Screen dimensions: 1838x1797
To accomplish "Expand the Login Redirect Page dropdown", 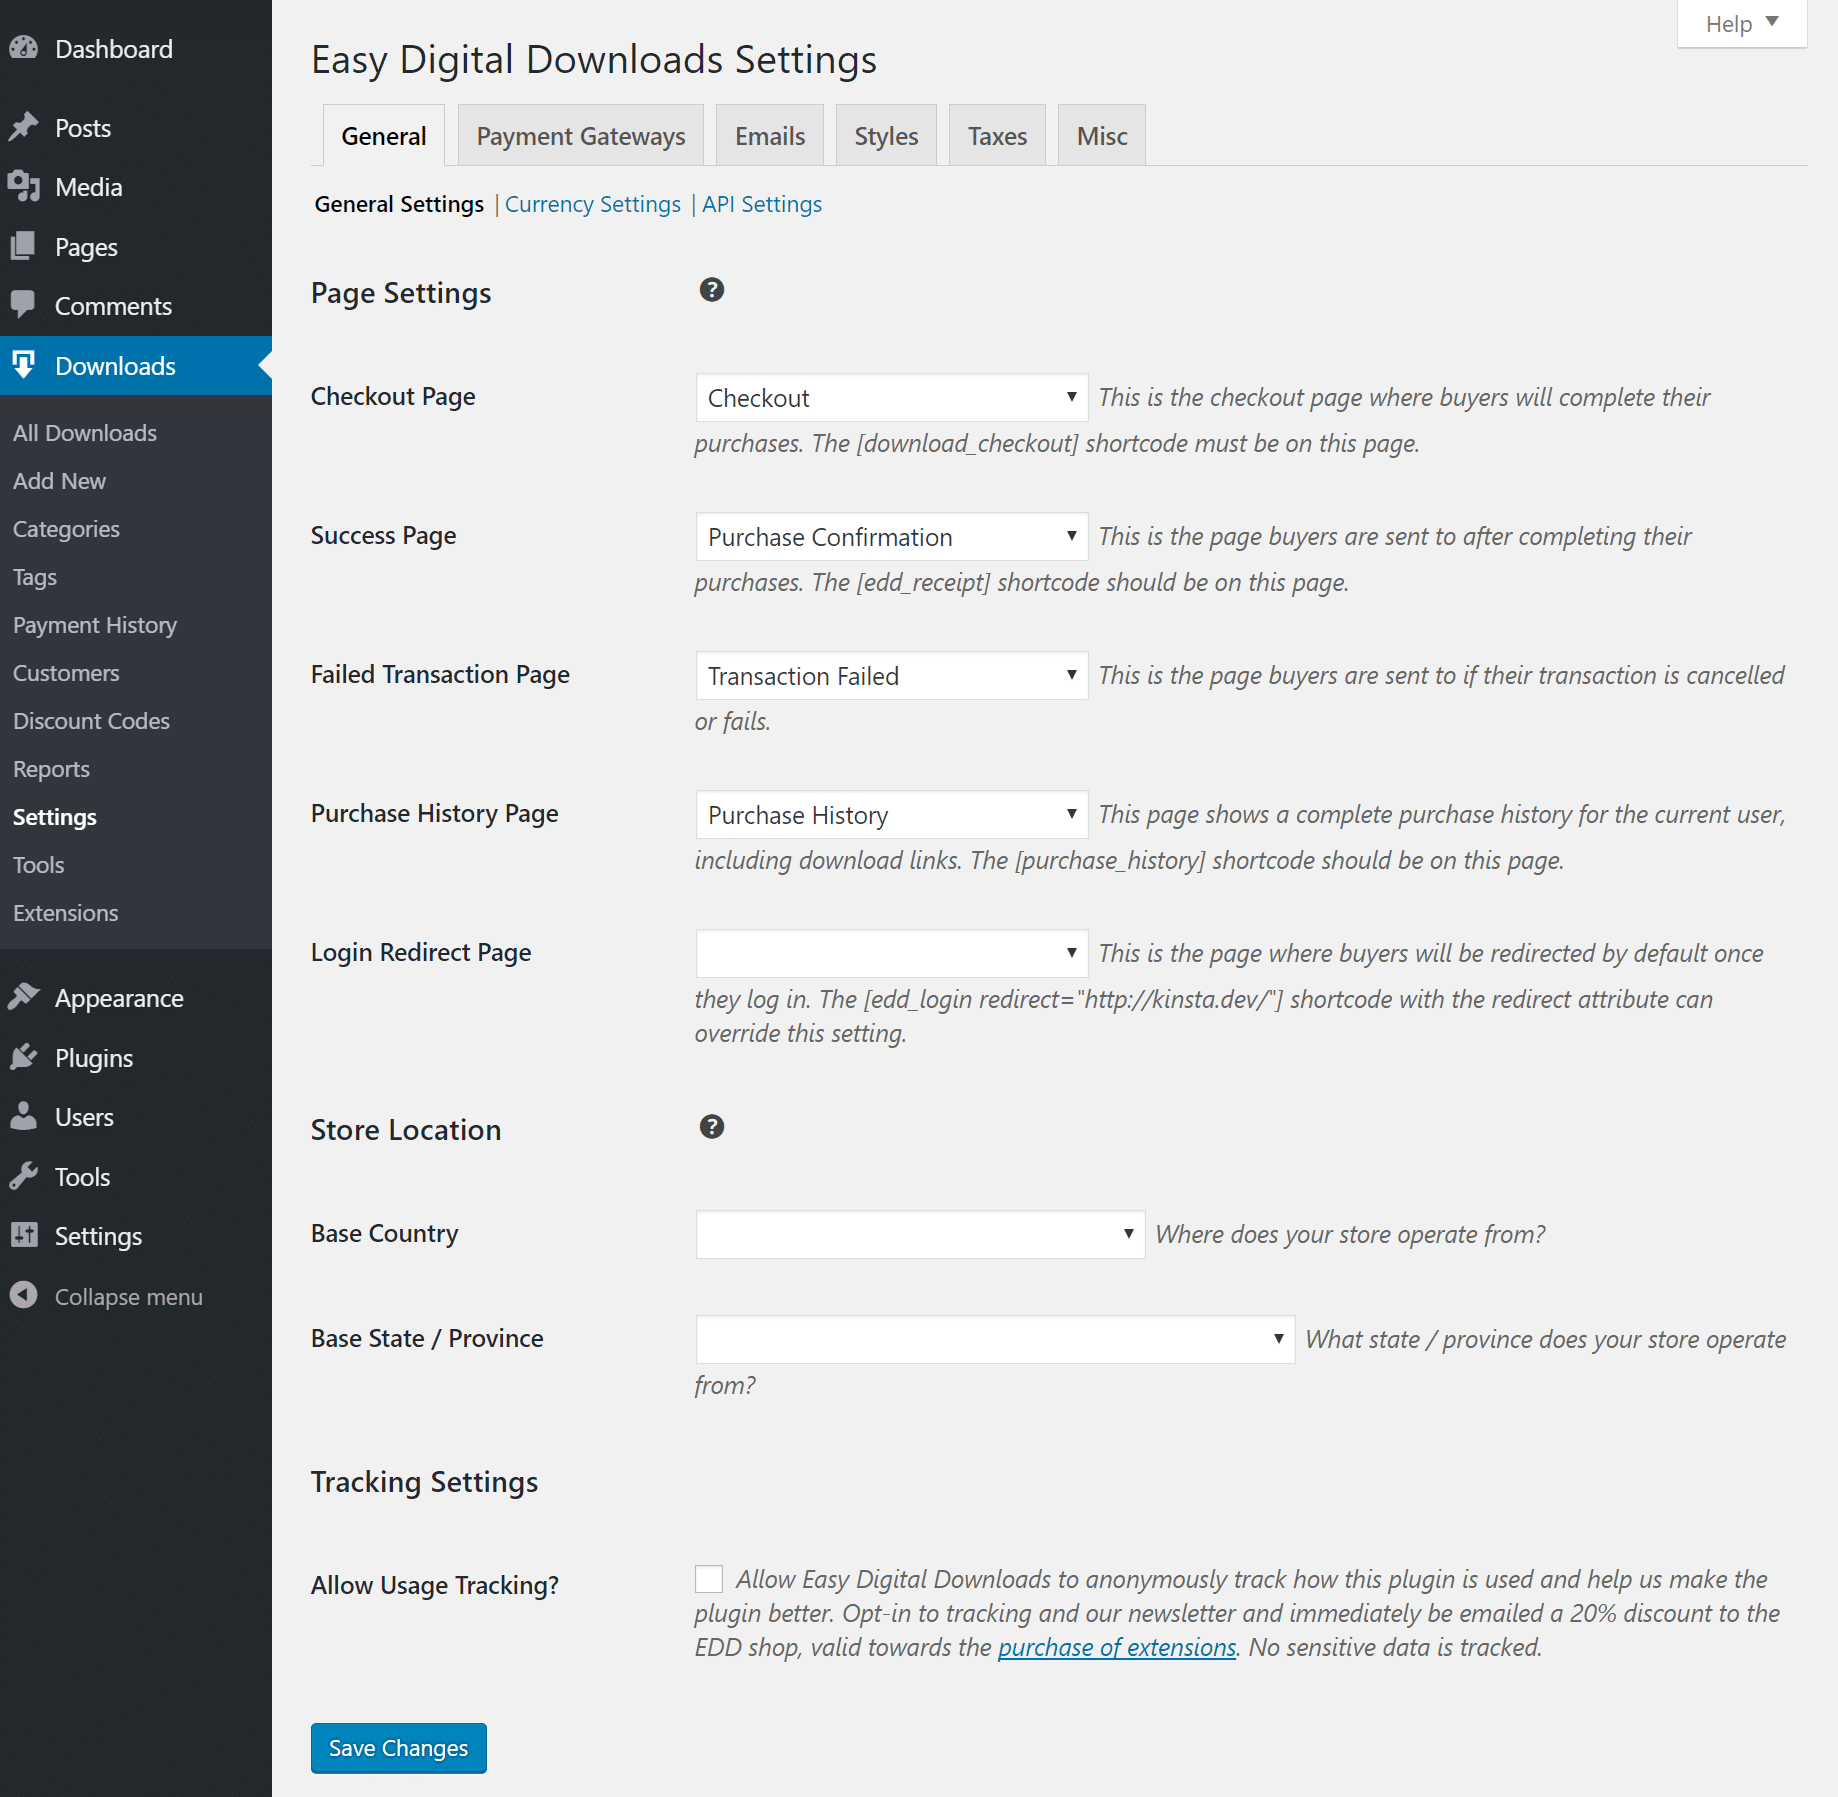I will [x=890, y=953].
